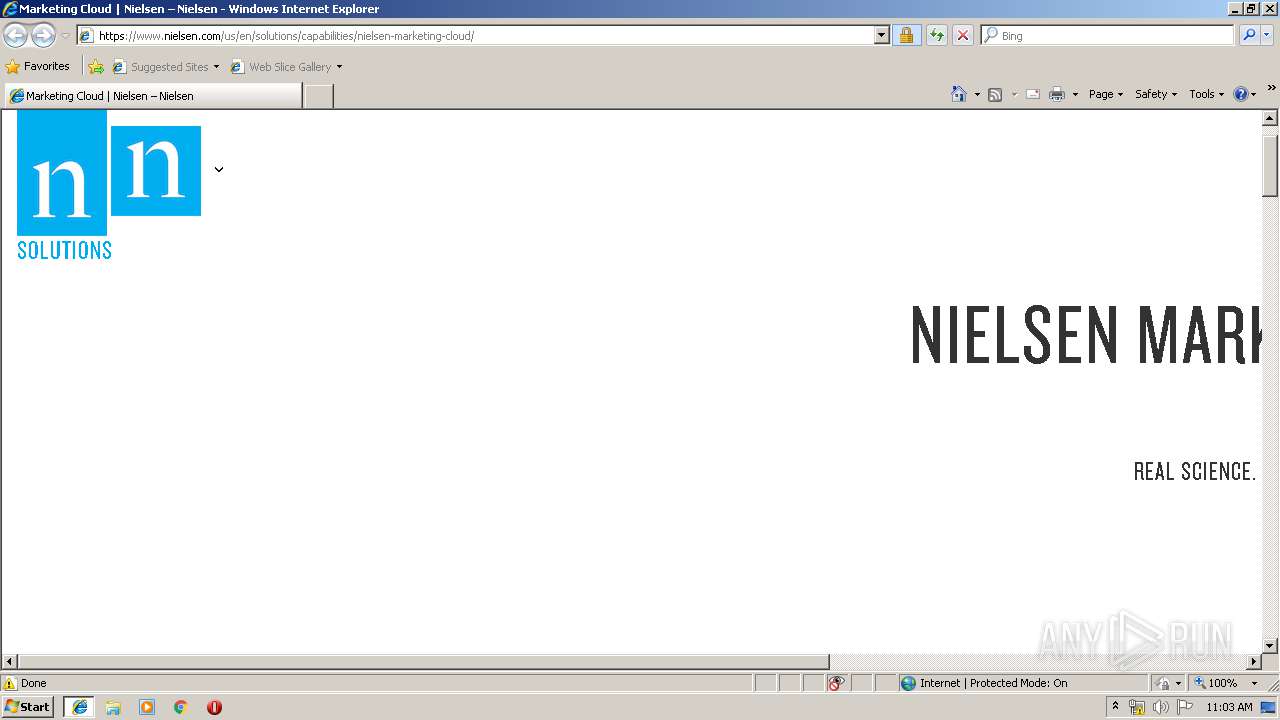Image resolution: width=1280 pixels, height=720 pixels.
Task: Click the second Nielsen n logo
Action: 156,171
